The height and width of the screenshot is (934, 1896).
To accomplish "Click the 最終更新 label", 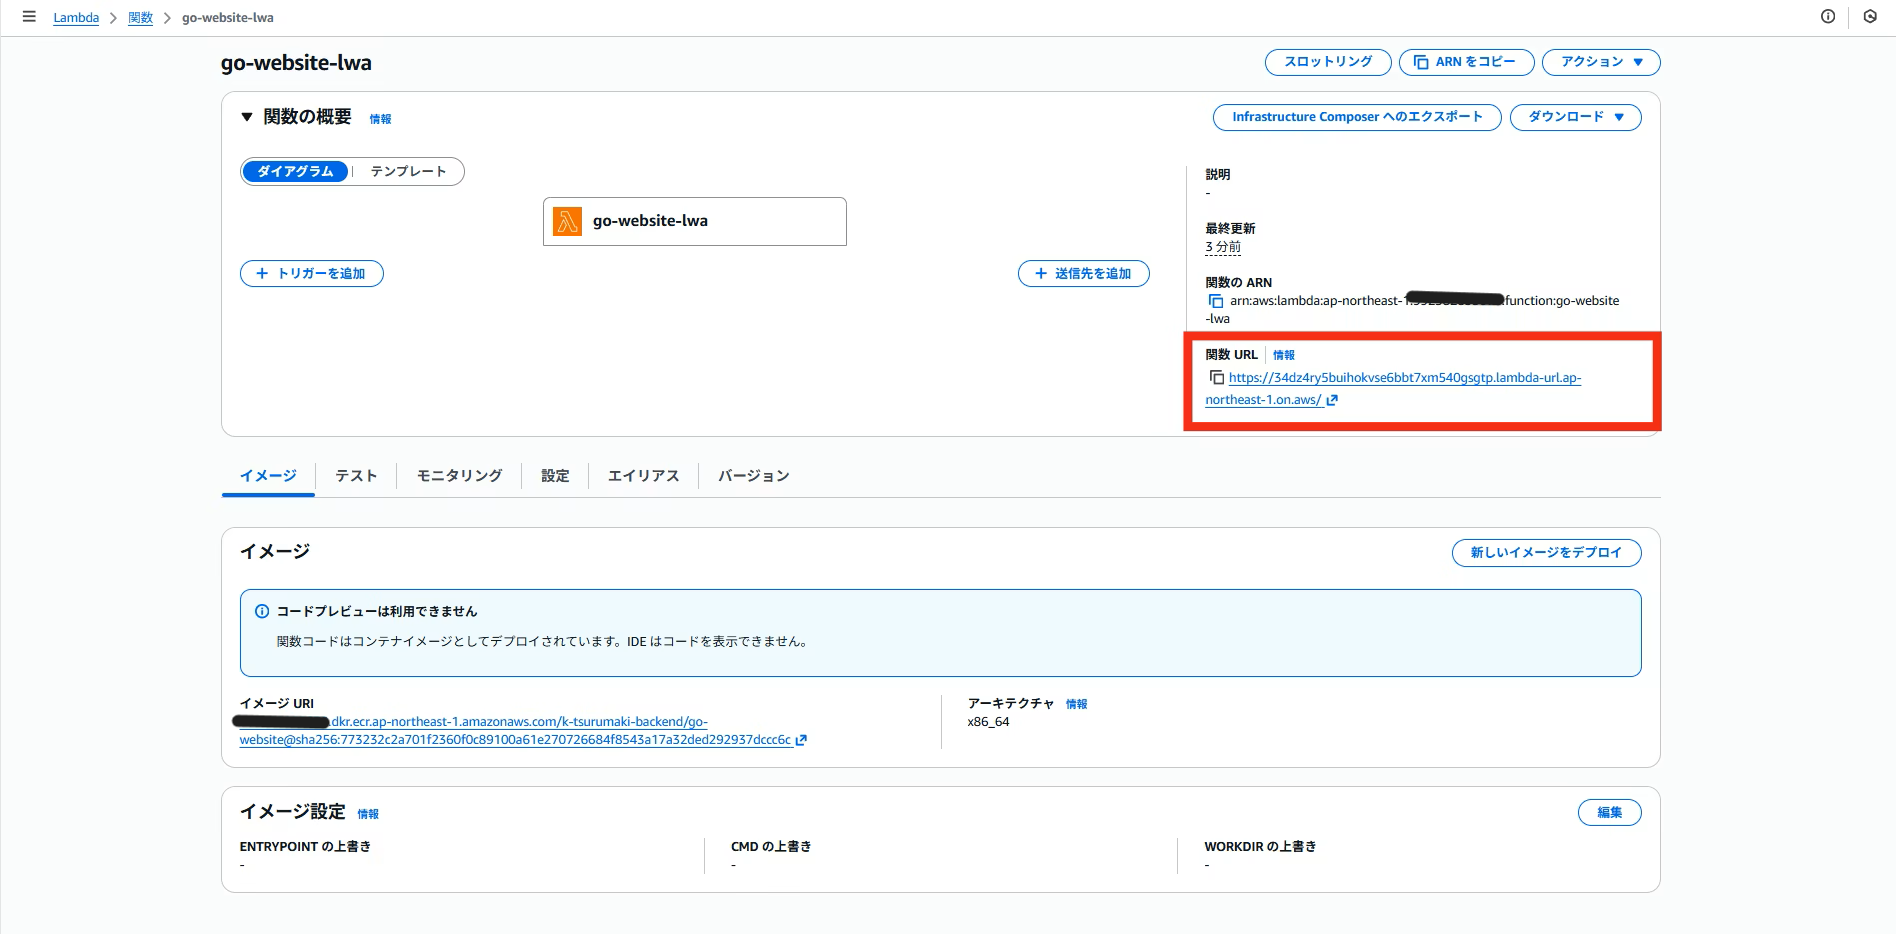I will click(x=1230, y=229).
